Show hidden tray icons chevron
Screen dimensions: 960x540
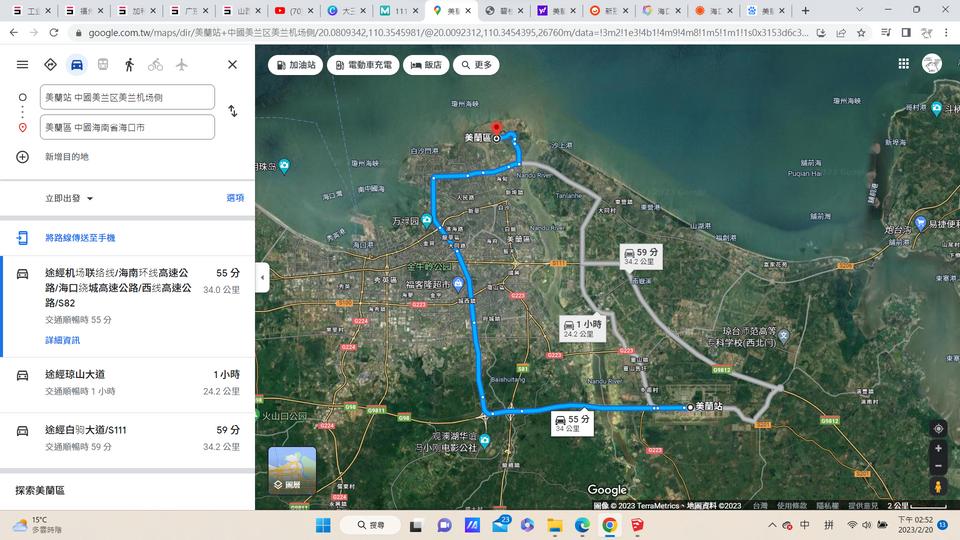[x=772, y=525]
